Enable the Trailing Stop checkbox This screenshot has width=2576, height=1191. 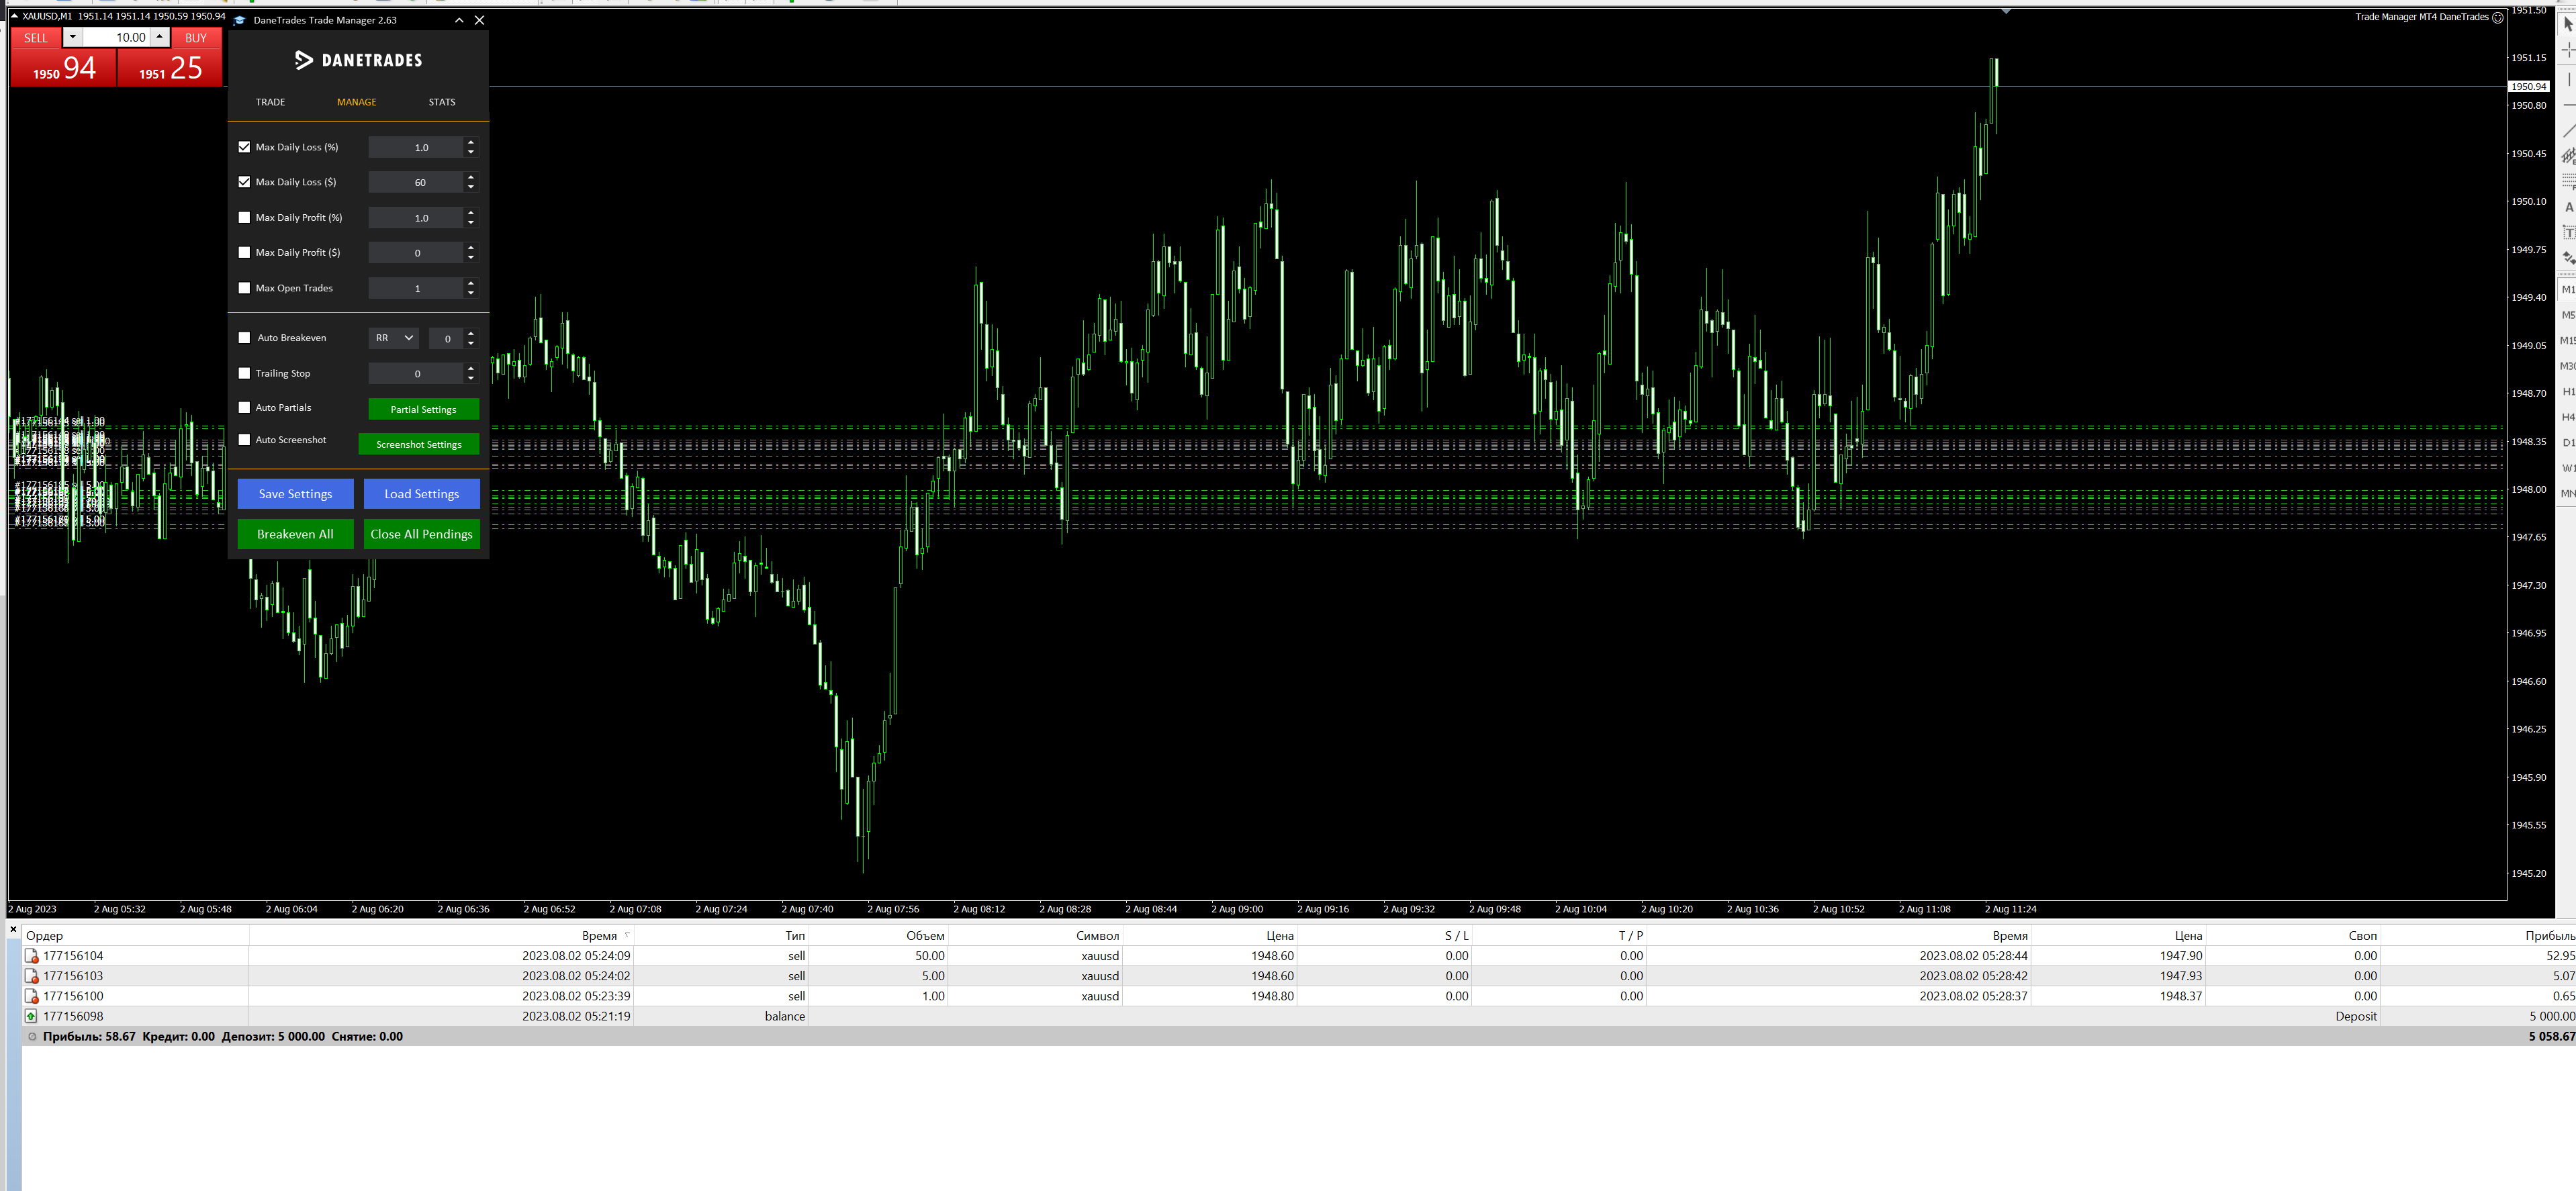244,373
